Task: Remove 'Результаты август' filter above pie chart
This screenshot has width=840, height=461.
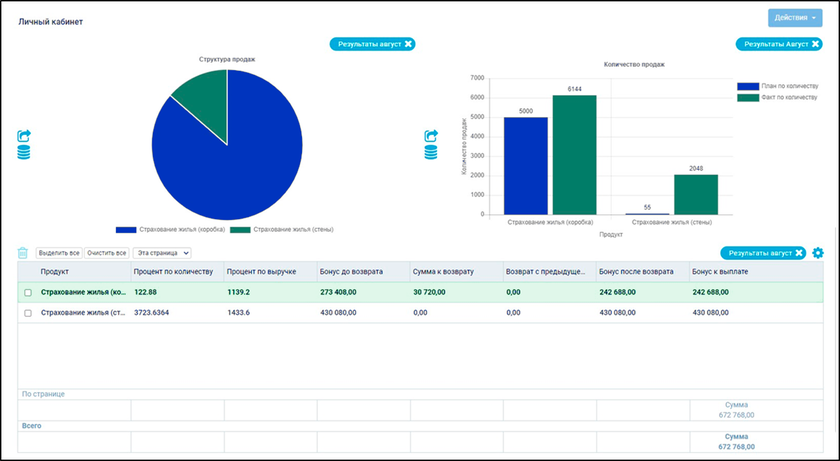Action: click(x=408, y=44)
